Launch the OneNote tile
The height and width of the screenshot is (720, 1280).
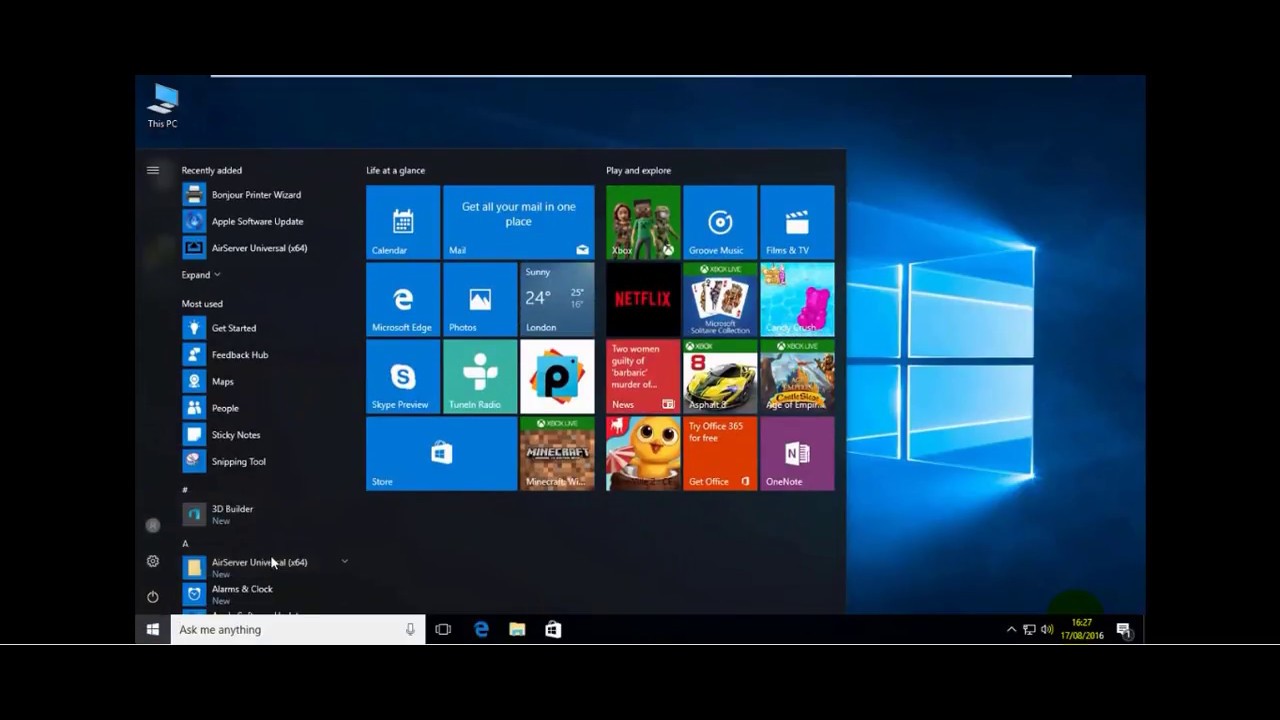[x=797, y=453]
